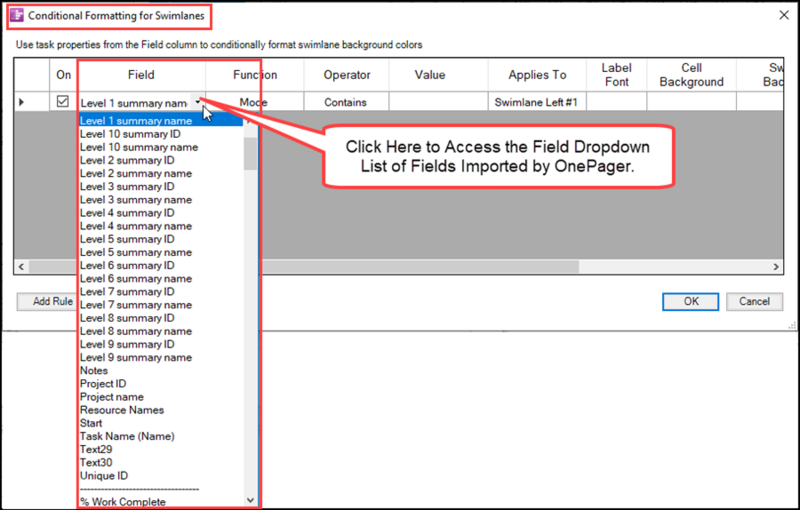This screenshot has height=510, width=800.
Task: Select the Project ID field option
Action: (x=103, y=384)
